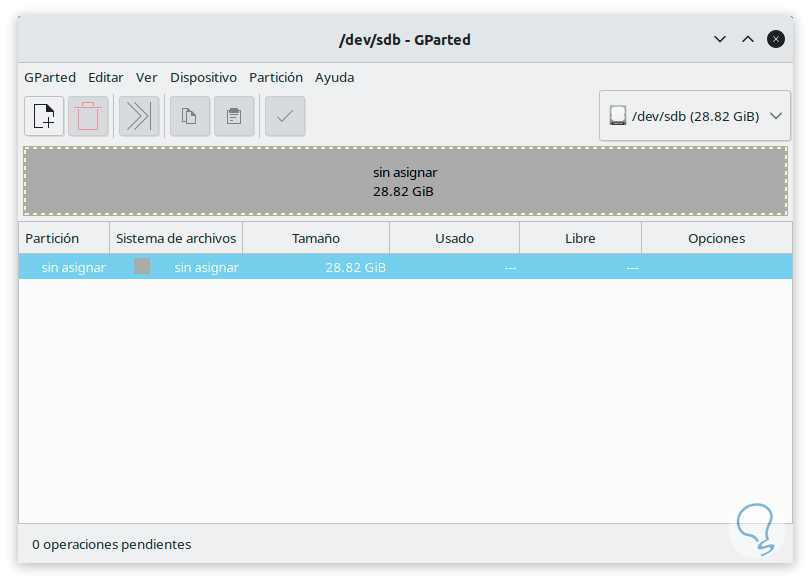Image resolution: width=811 pixels, height=583 pixels.
Task: Click the Copy partition toolbar icon
Action: click(190, 116)
